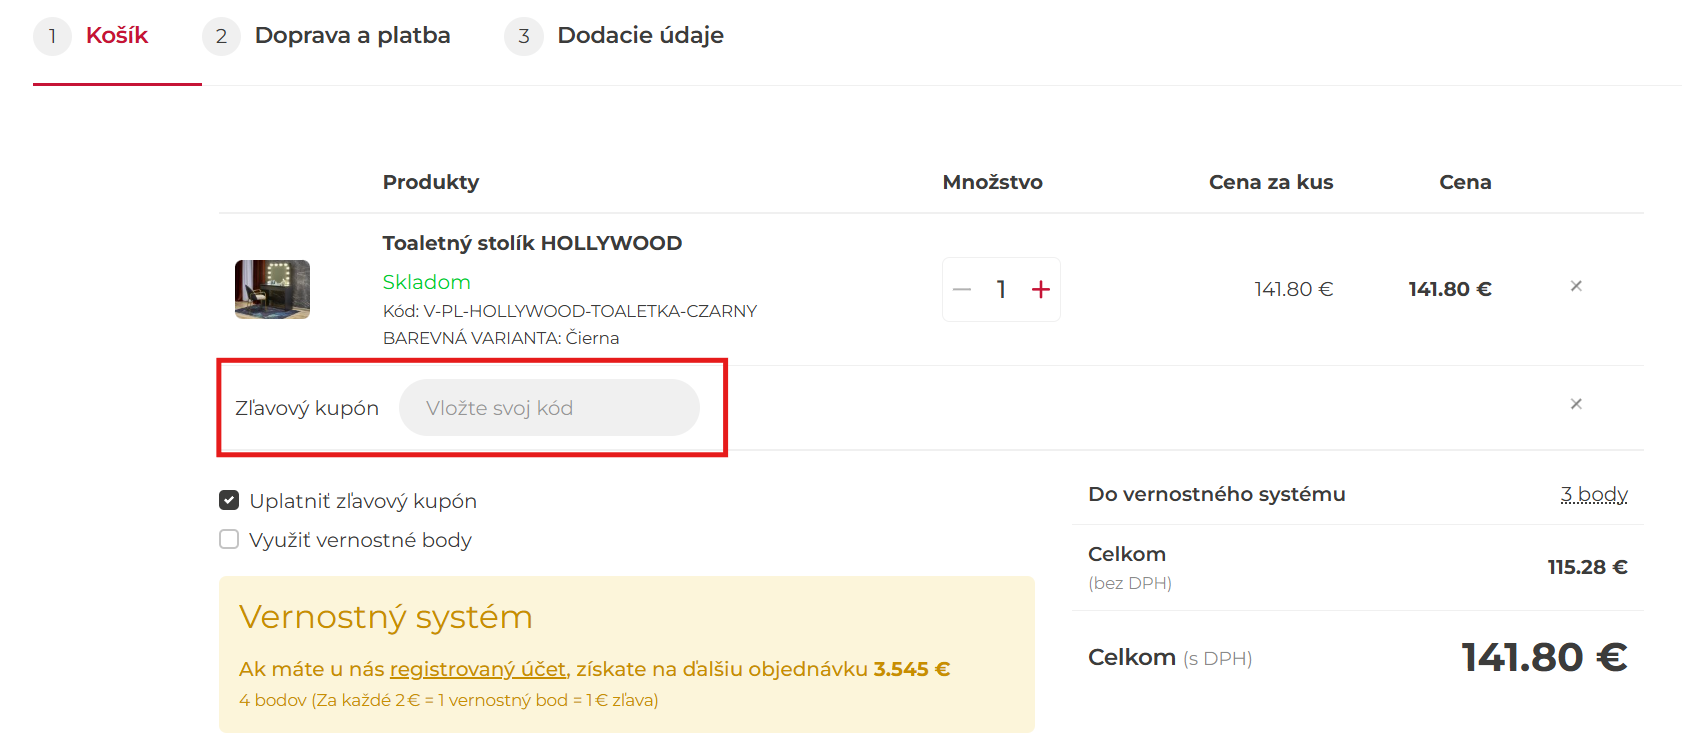Click the plus icon to increase quantity
1682x752 pixels.
[x=1041, y=289]
